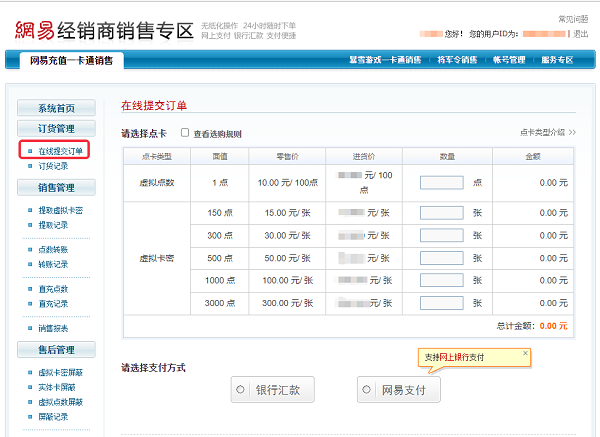
Task: Collapse the 订货管理 sidebar section
Action: 56,128
